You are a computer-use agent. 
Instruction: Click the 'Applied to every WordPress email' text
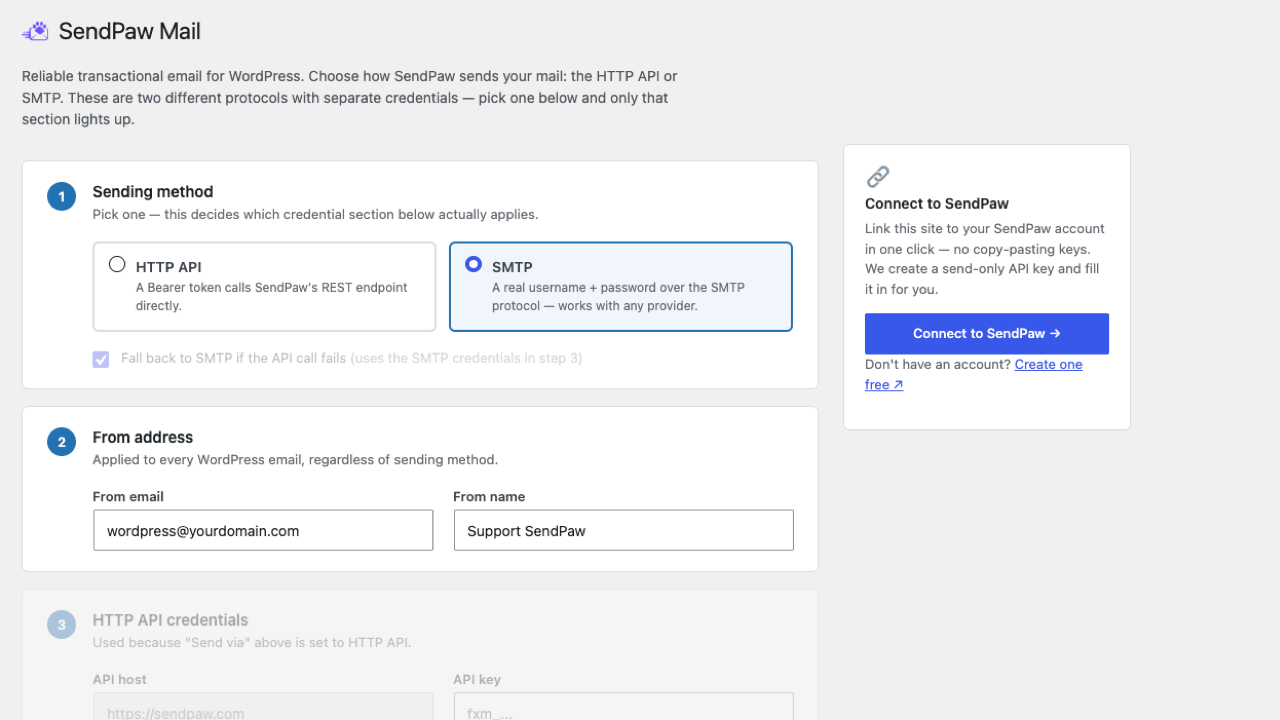tap(295, 460)
